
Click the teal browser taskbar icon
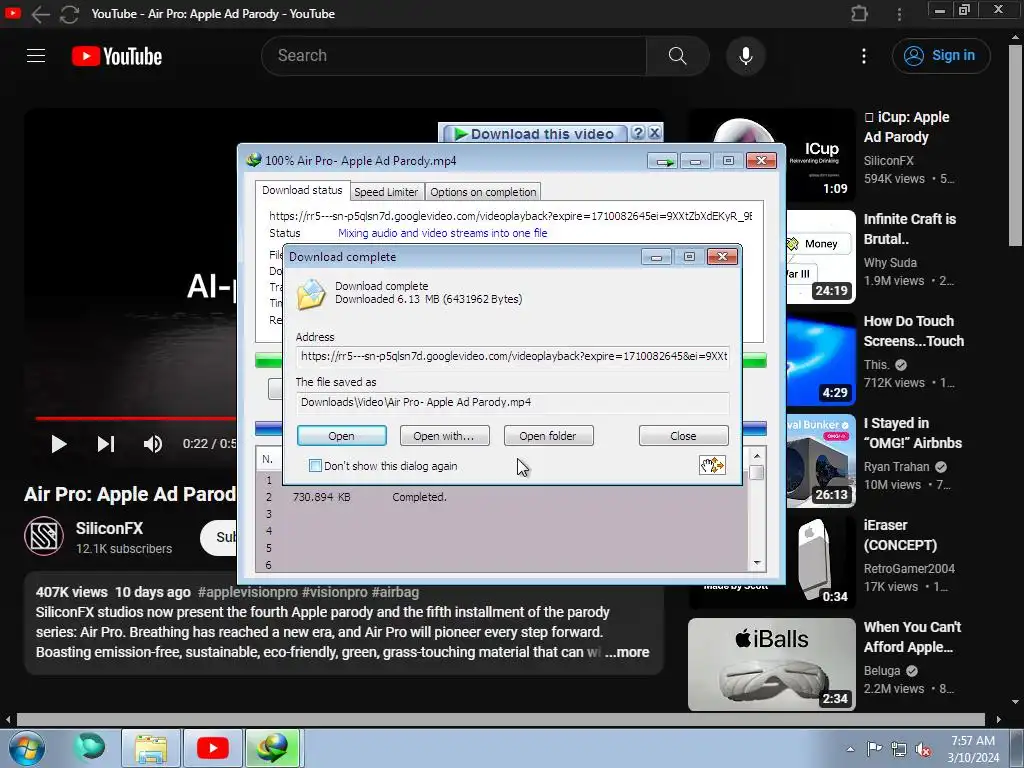[x=90, y=747]
